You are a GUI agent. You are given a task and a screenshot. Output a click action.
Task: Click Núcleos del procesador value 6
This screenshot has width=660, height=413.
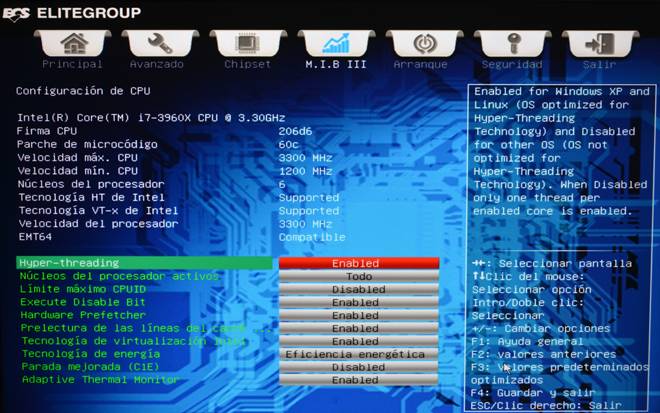click(282, 184)
